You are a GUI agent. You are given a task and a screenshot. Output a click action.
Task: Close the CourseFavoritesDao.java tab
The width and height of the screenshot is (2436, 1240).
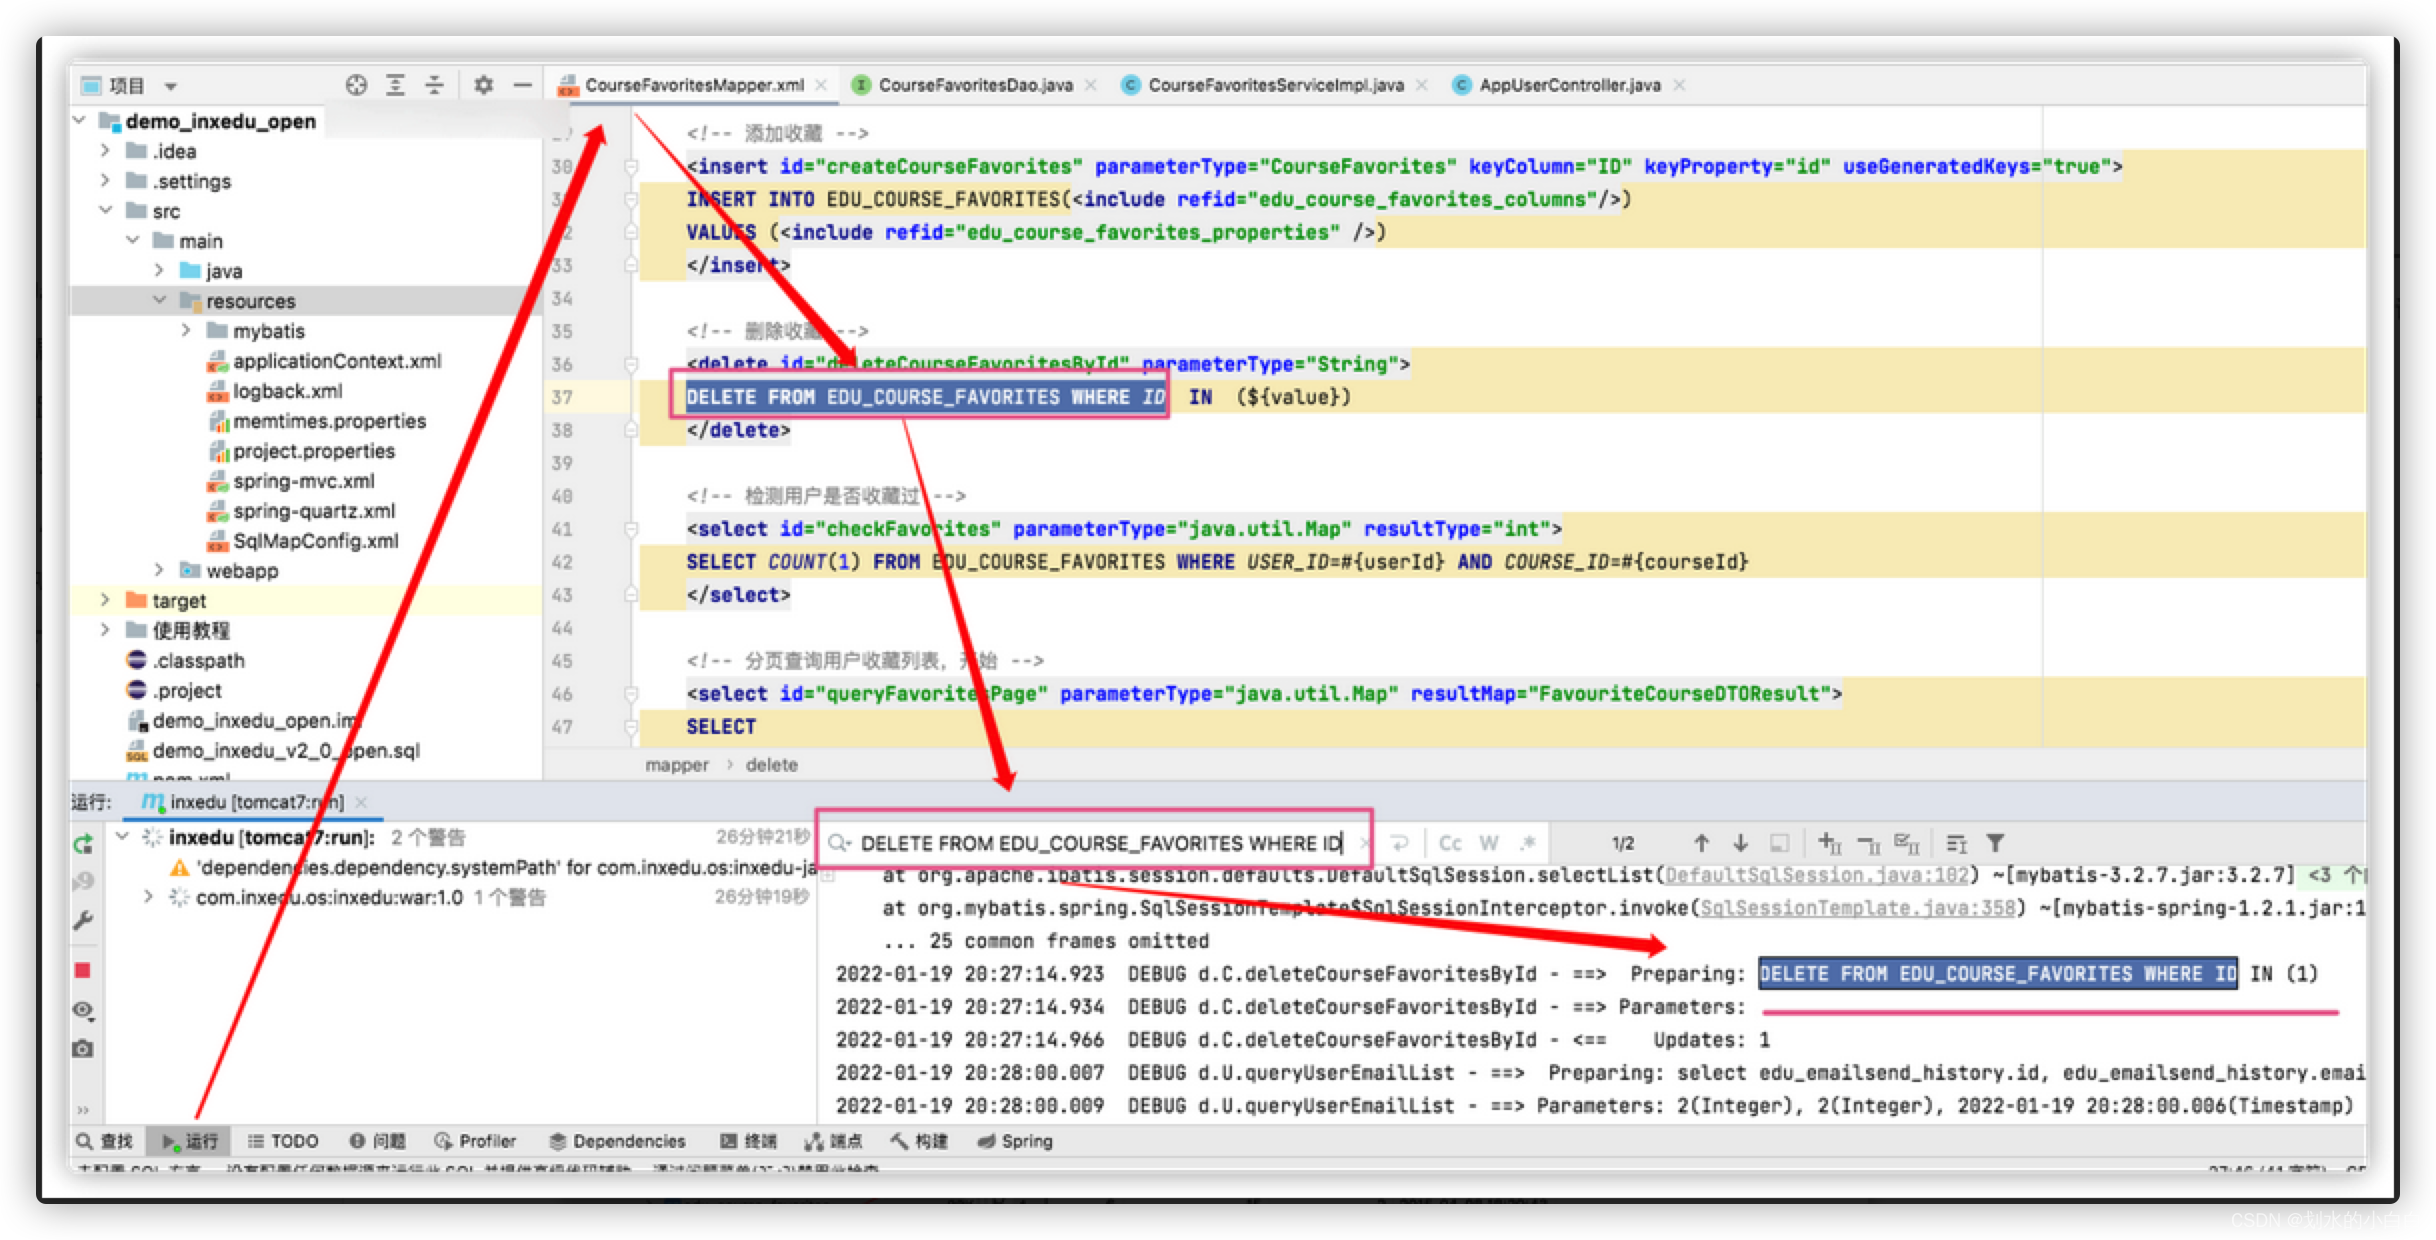pyautogui.click(x=1091, y=85)
